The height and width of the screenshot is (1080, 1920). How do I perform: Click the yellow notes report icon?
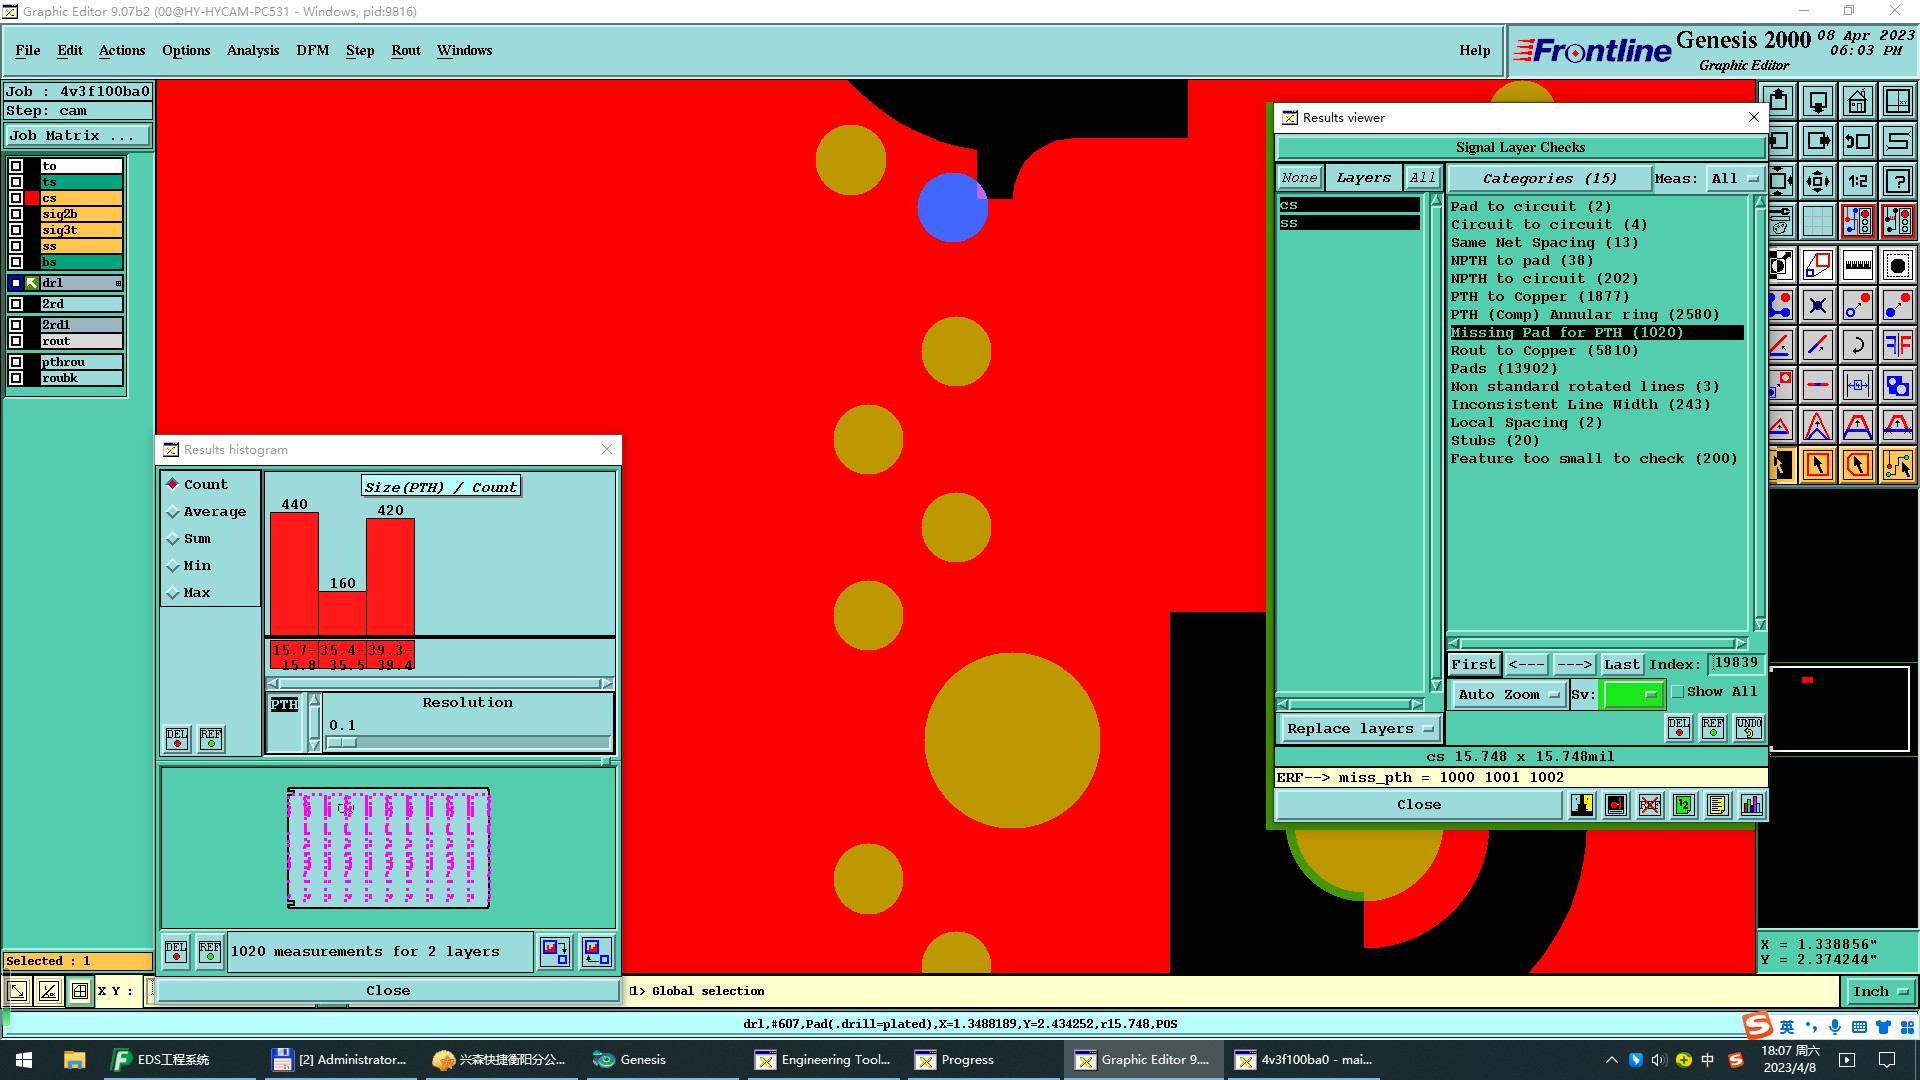pos(1717,805)
